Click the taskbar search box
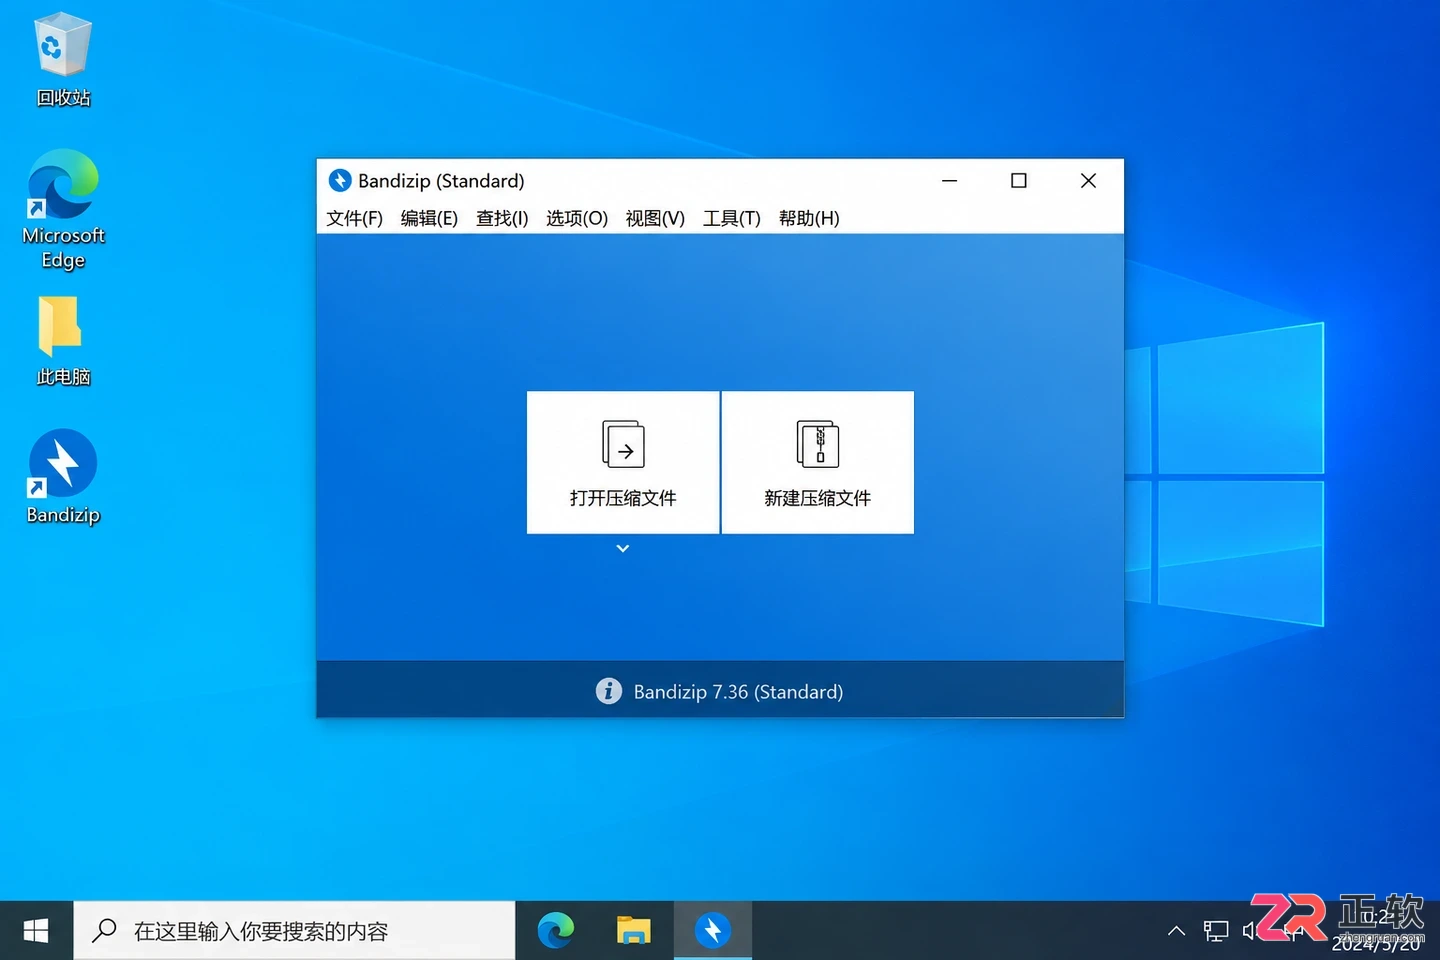The image size is (1440, 960). (294, 931)
